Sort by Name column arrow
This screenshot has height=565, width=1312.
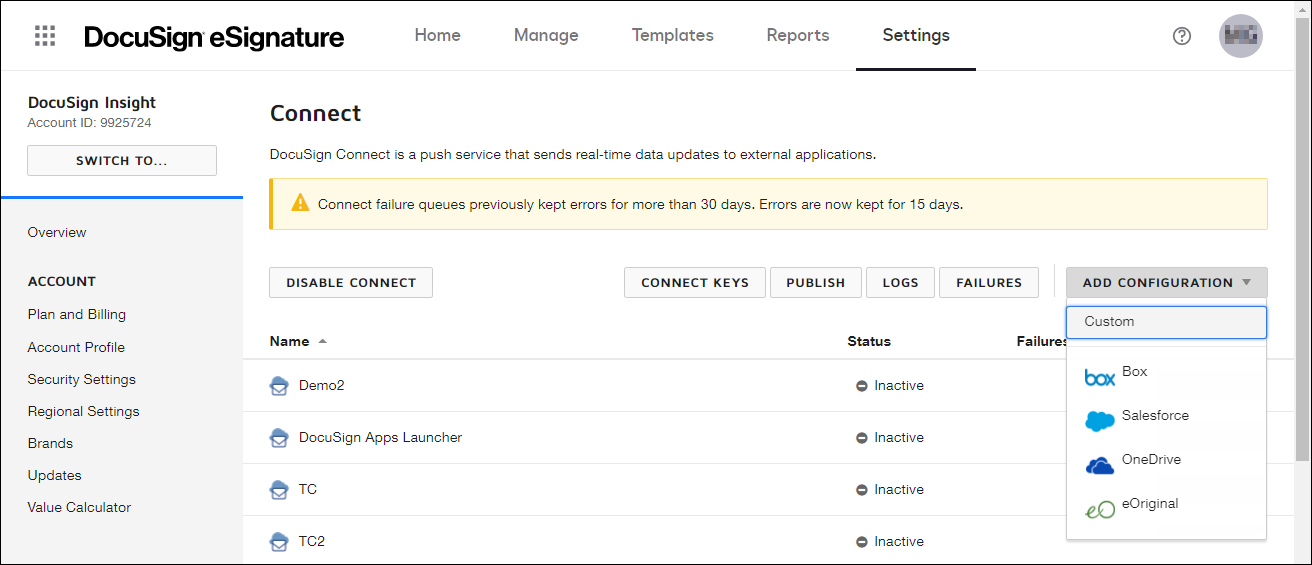point(322,341)
